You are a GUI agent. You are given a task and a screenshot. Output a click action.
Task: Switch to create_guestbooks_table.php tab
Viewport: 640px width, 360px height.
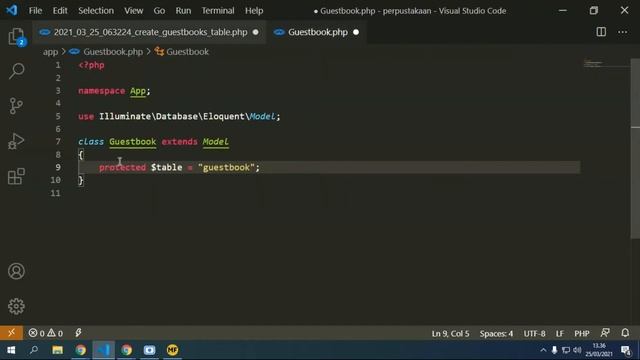150,32
